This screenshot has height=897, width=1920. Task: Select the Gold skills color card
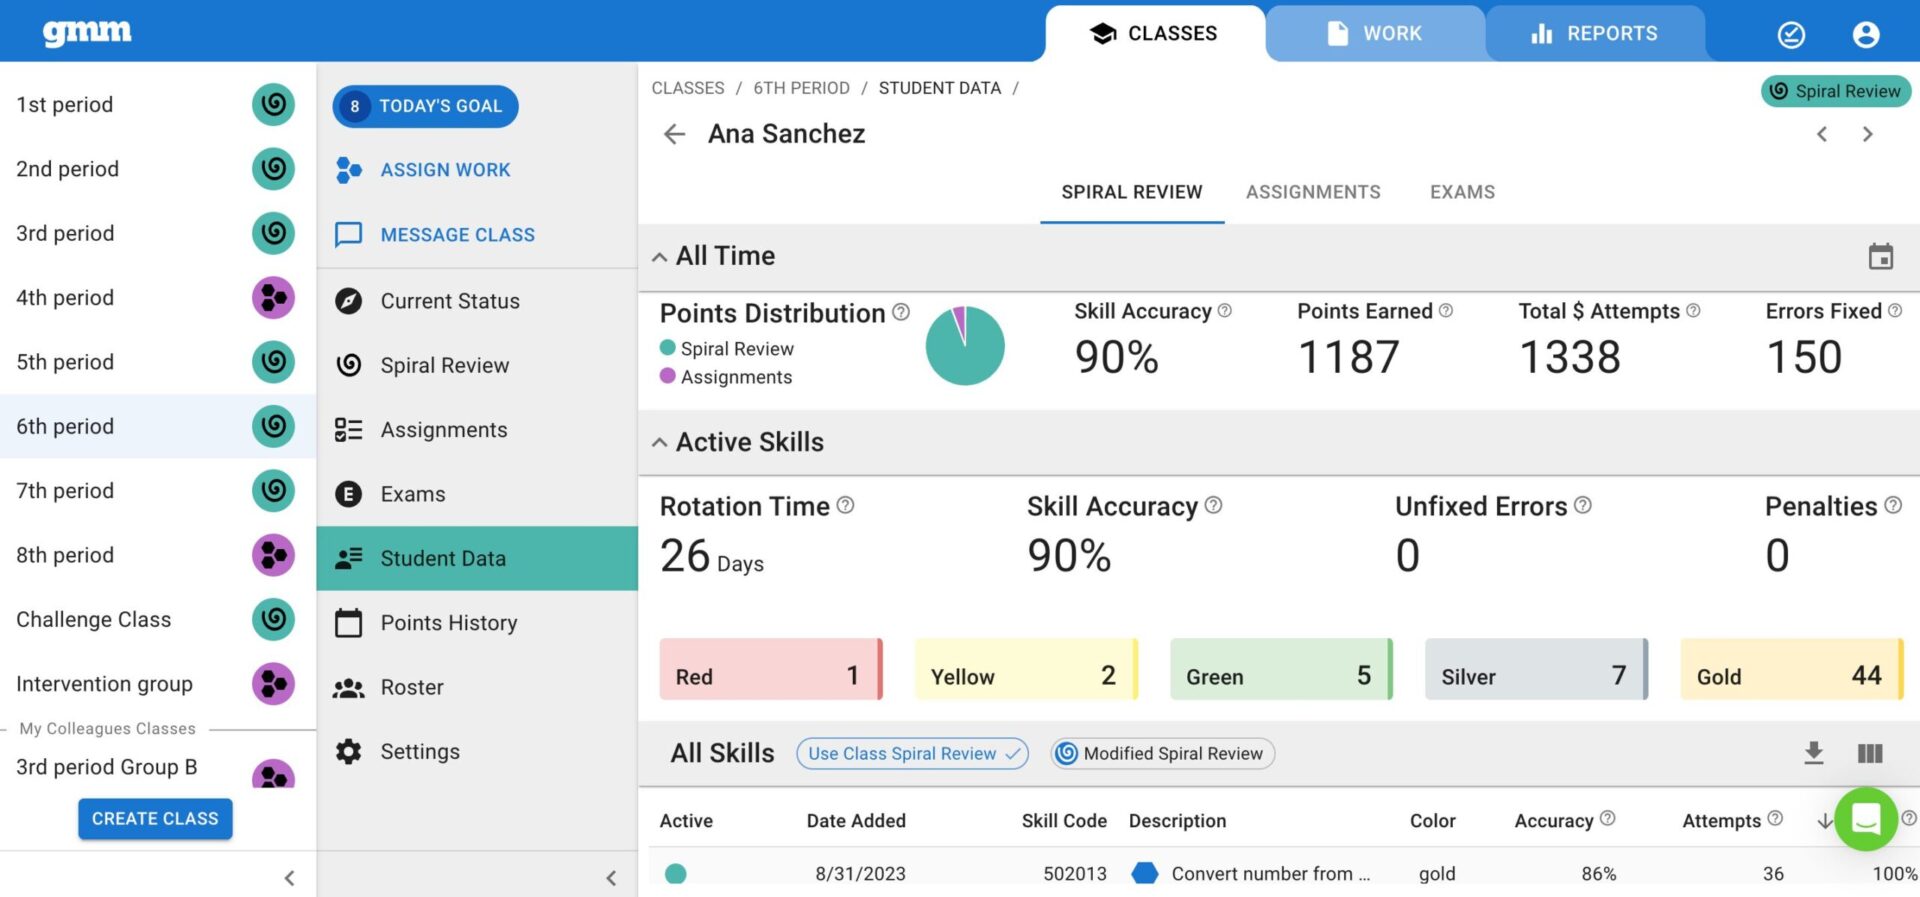click(x=1790, y=669)
